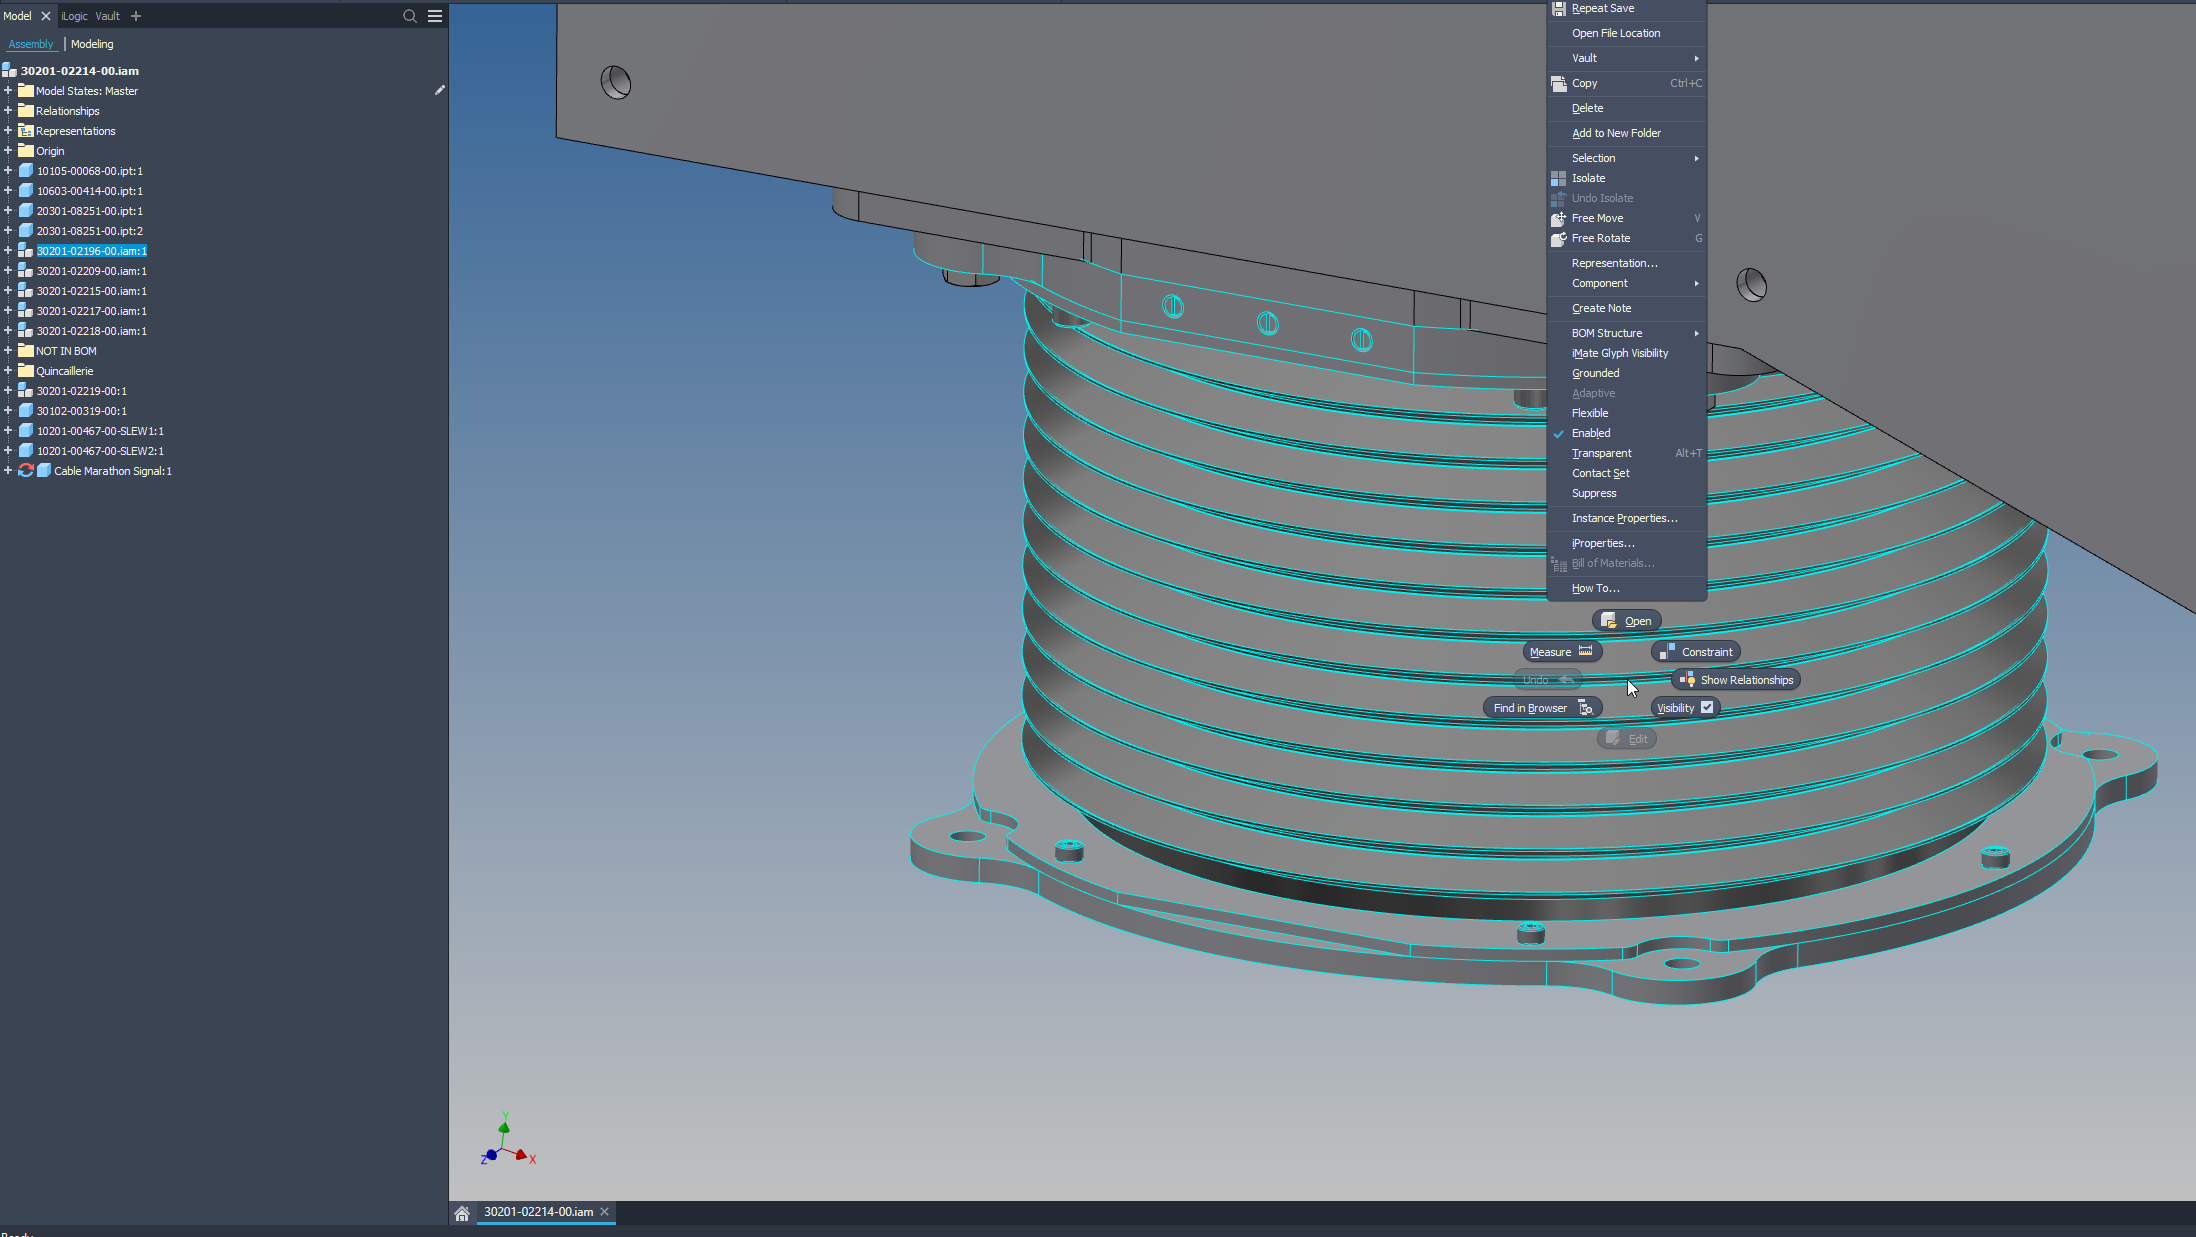The width and height of the screenshot is (2196, 1237).
Task: Expand the Quincaillerie folder node
Action: point(8,371)
